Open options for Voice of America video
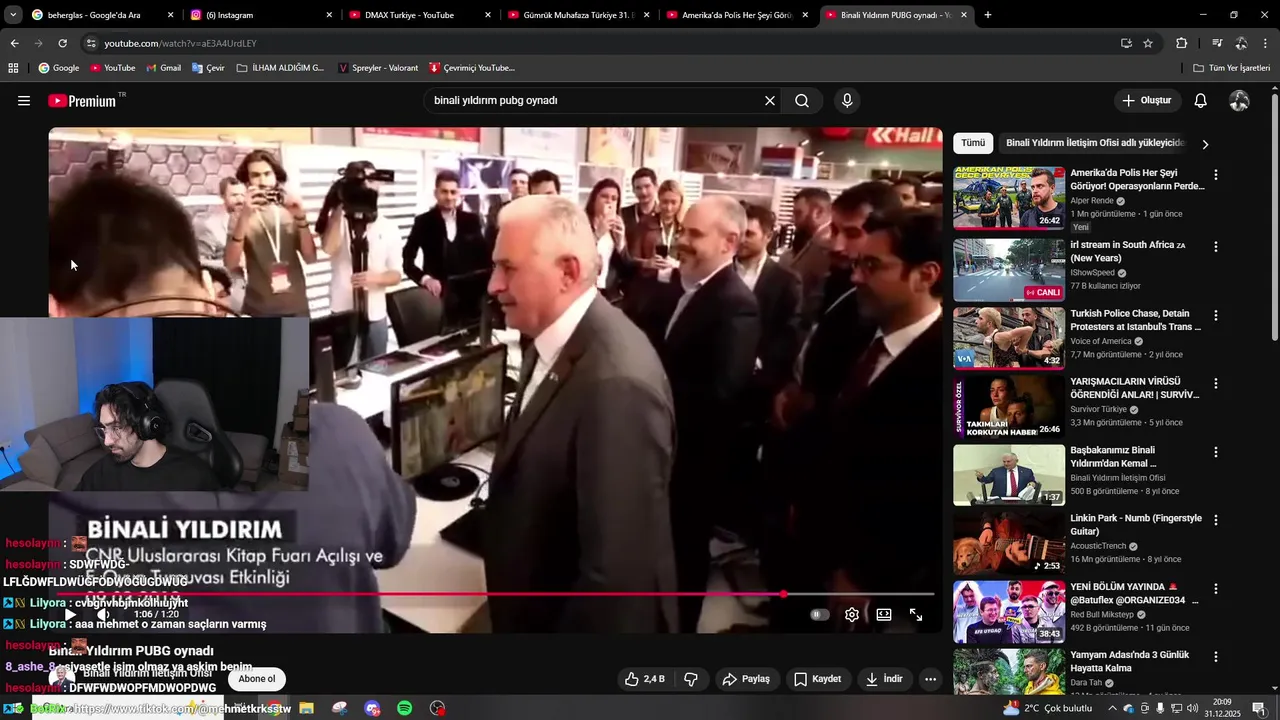The width and height of the screenshot is (1280, 720). [x=1216, y=315]
